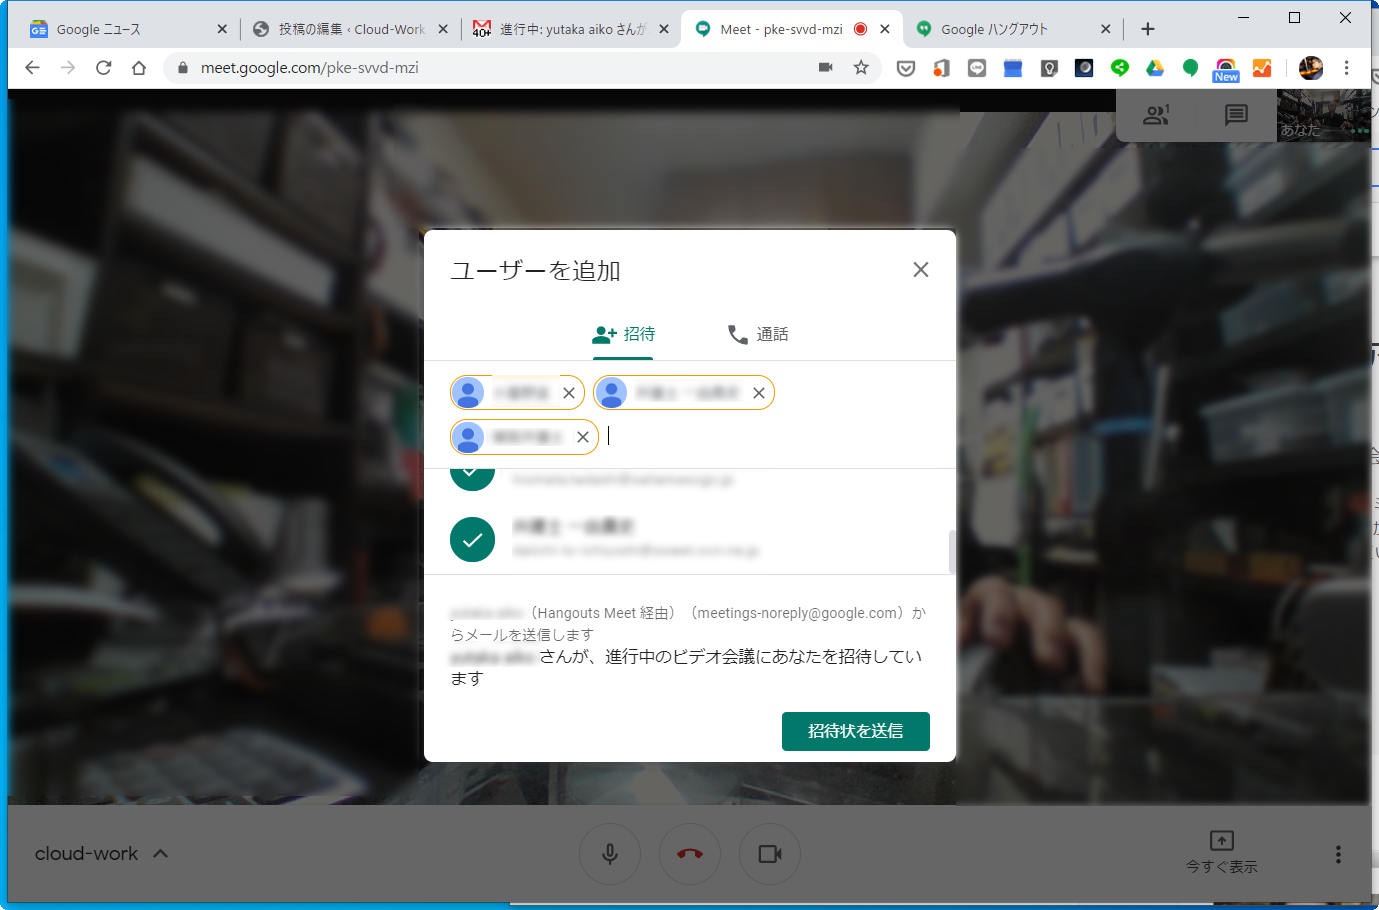Remove the second invitee chip with its X
1379x910 pixels.
coord(759,392)
